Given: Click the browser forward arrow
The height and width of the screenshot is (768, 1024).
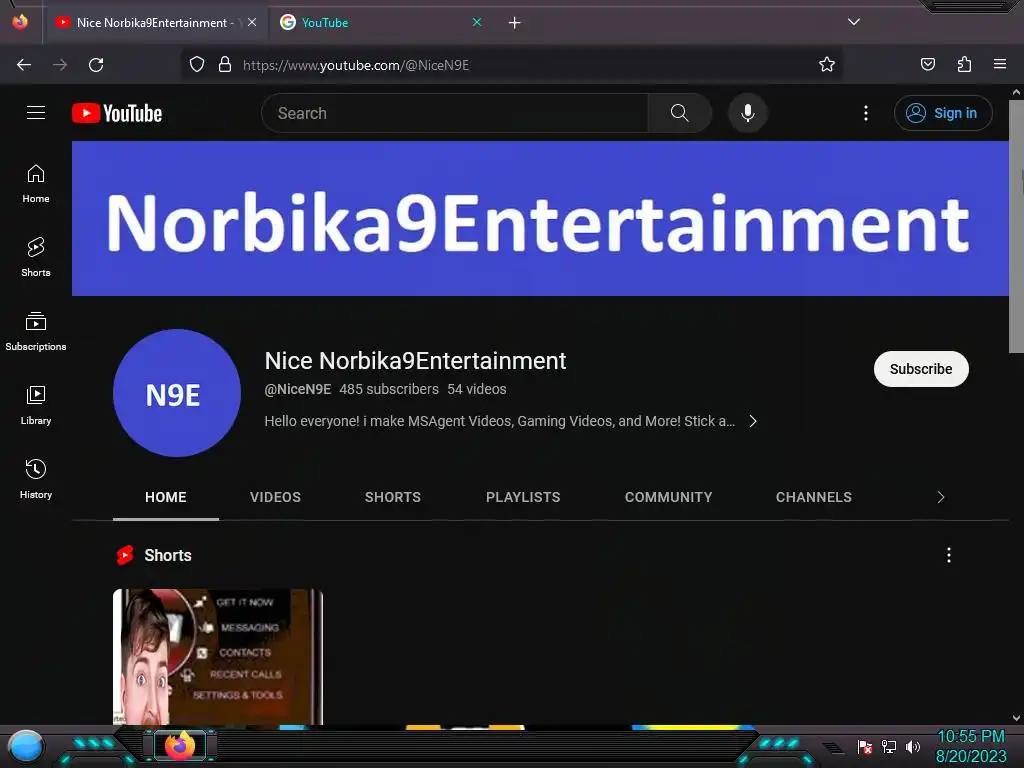Looking at the screenshot, I should (60, 65).
